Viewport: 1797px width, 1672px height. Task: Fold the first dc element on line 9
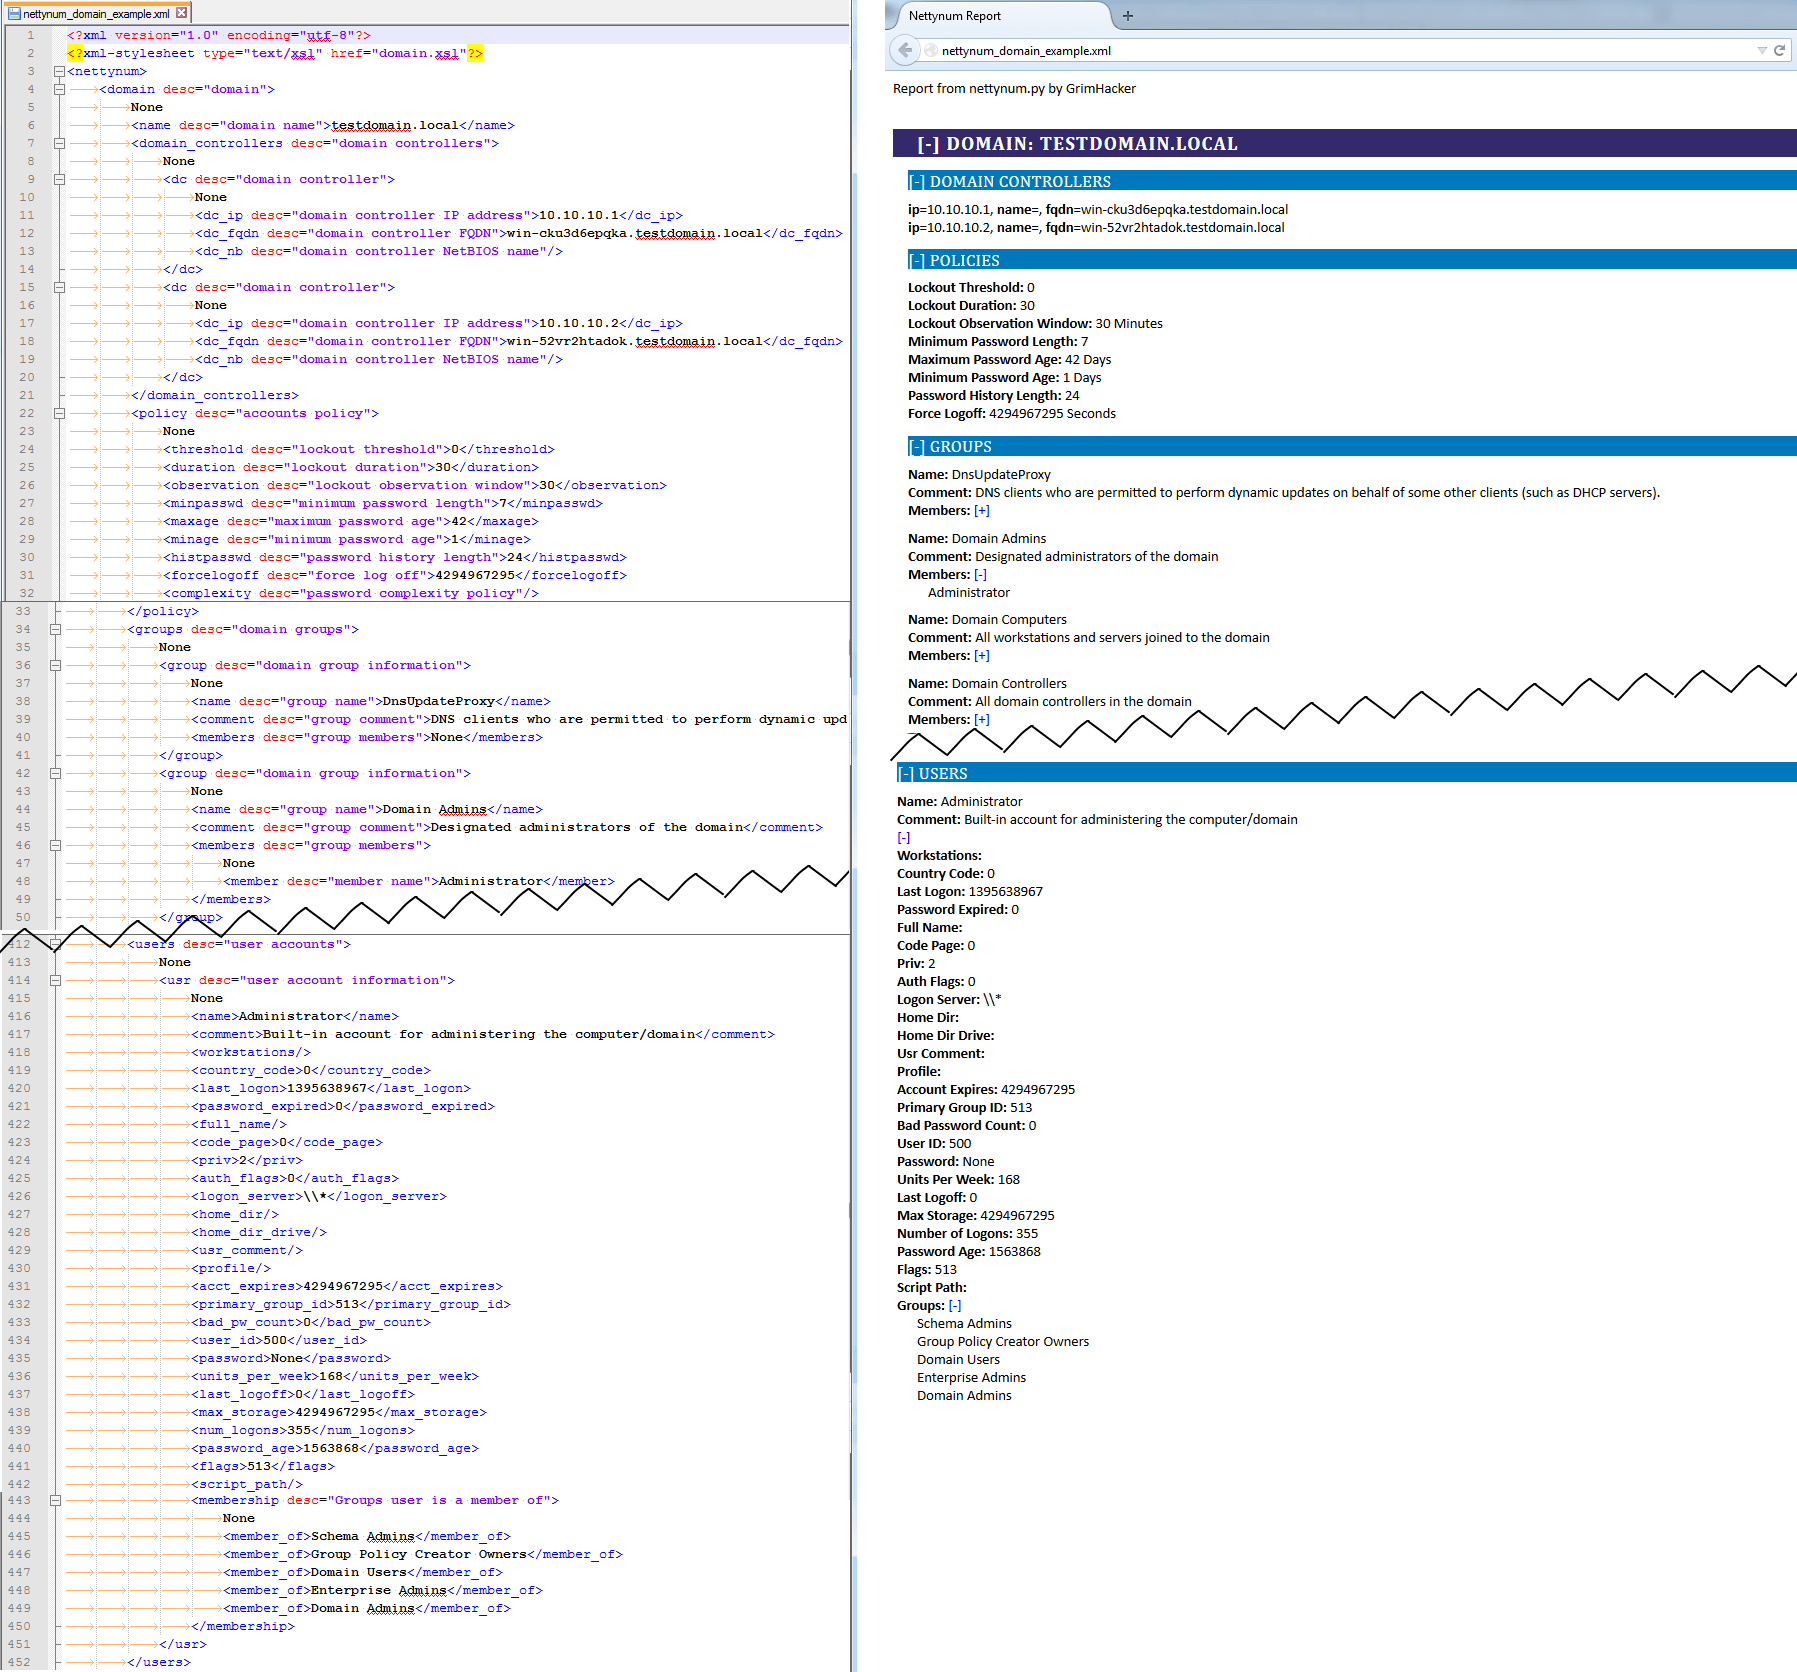(x=59, y=180)
